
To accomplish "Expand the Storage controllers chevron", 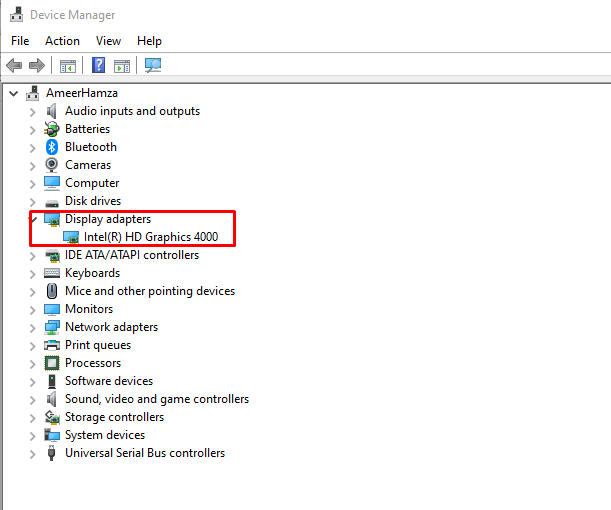I will pyautogui.click(x=33, y=418).
